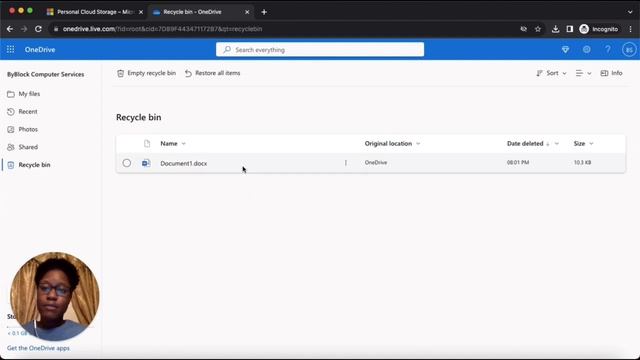The height and width of the screenshot is (360, 640).
Task: Open Date deleted column dropdown
Action: [557, 144]
